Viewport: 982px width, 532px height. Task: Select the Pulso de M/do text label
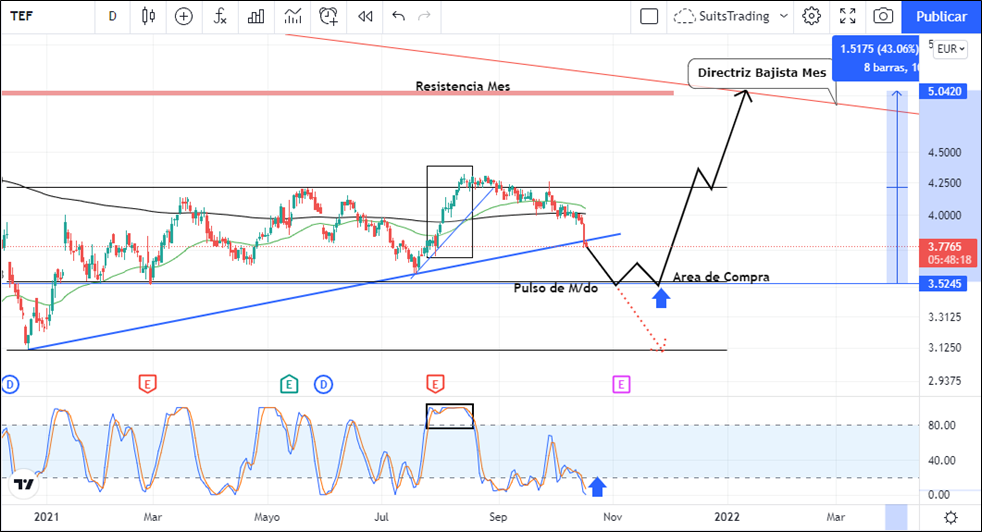pos(556,288)
